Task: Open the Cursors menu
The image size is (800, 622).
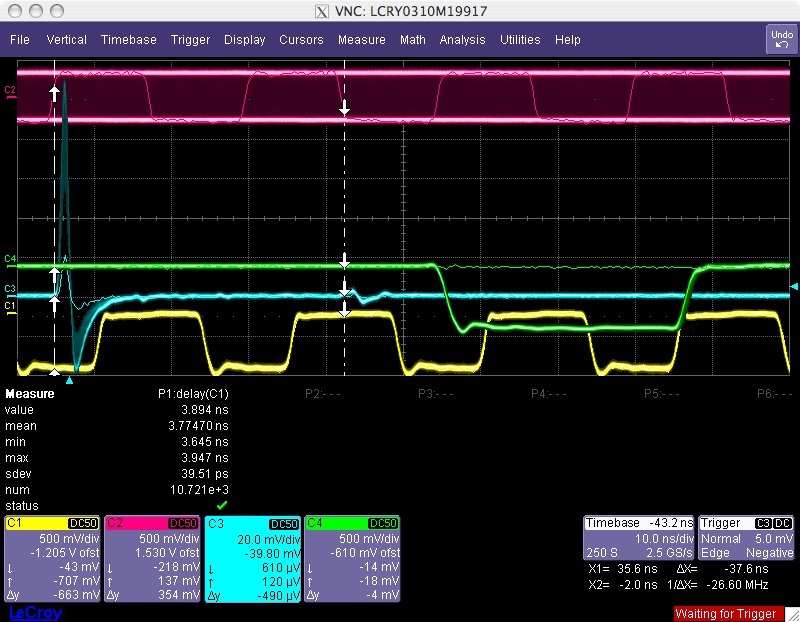Action: (301, 40)
